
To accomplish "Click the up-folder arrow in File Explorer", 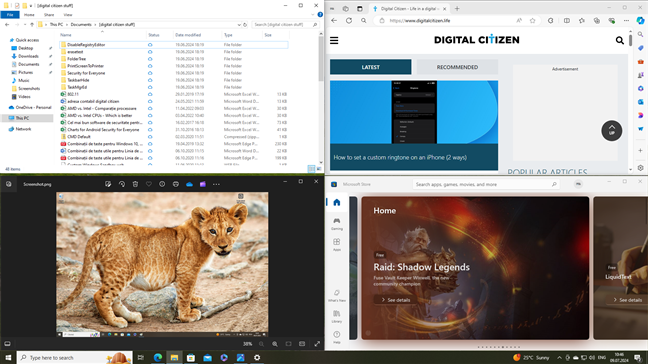I will point(32,25).
